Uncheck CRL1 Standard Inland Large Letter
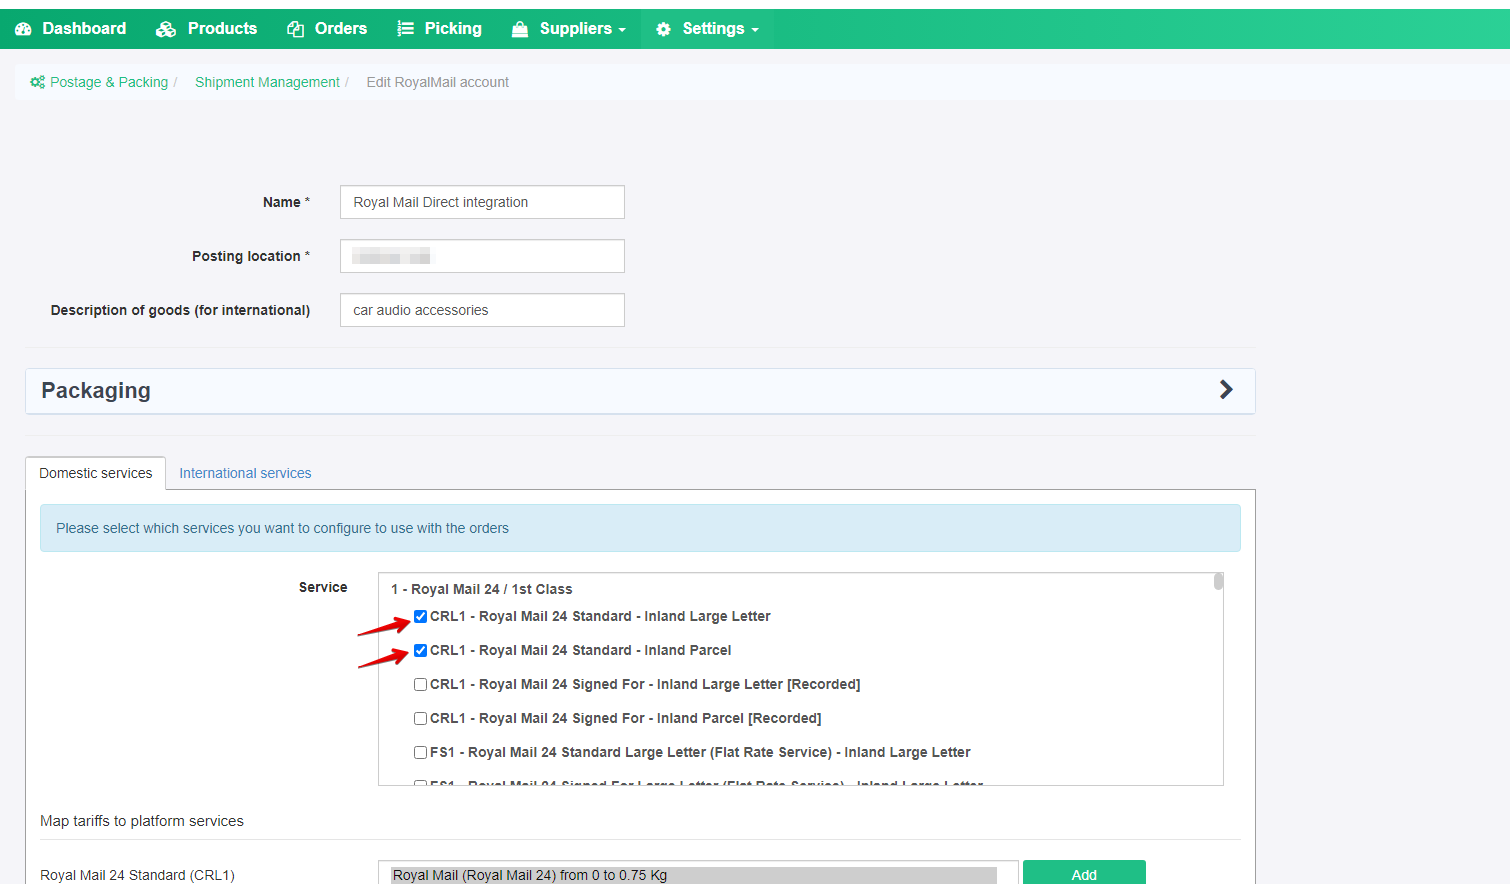The height and width of the screenshot is (884, 1510). pos(421,616)
